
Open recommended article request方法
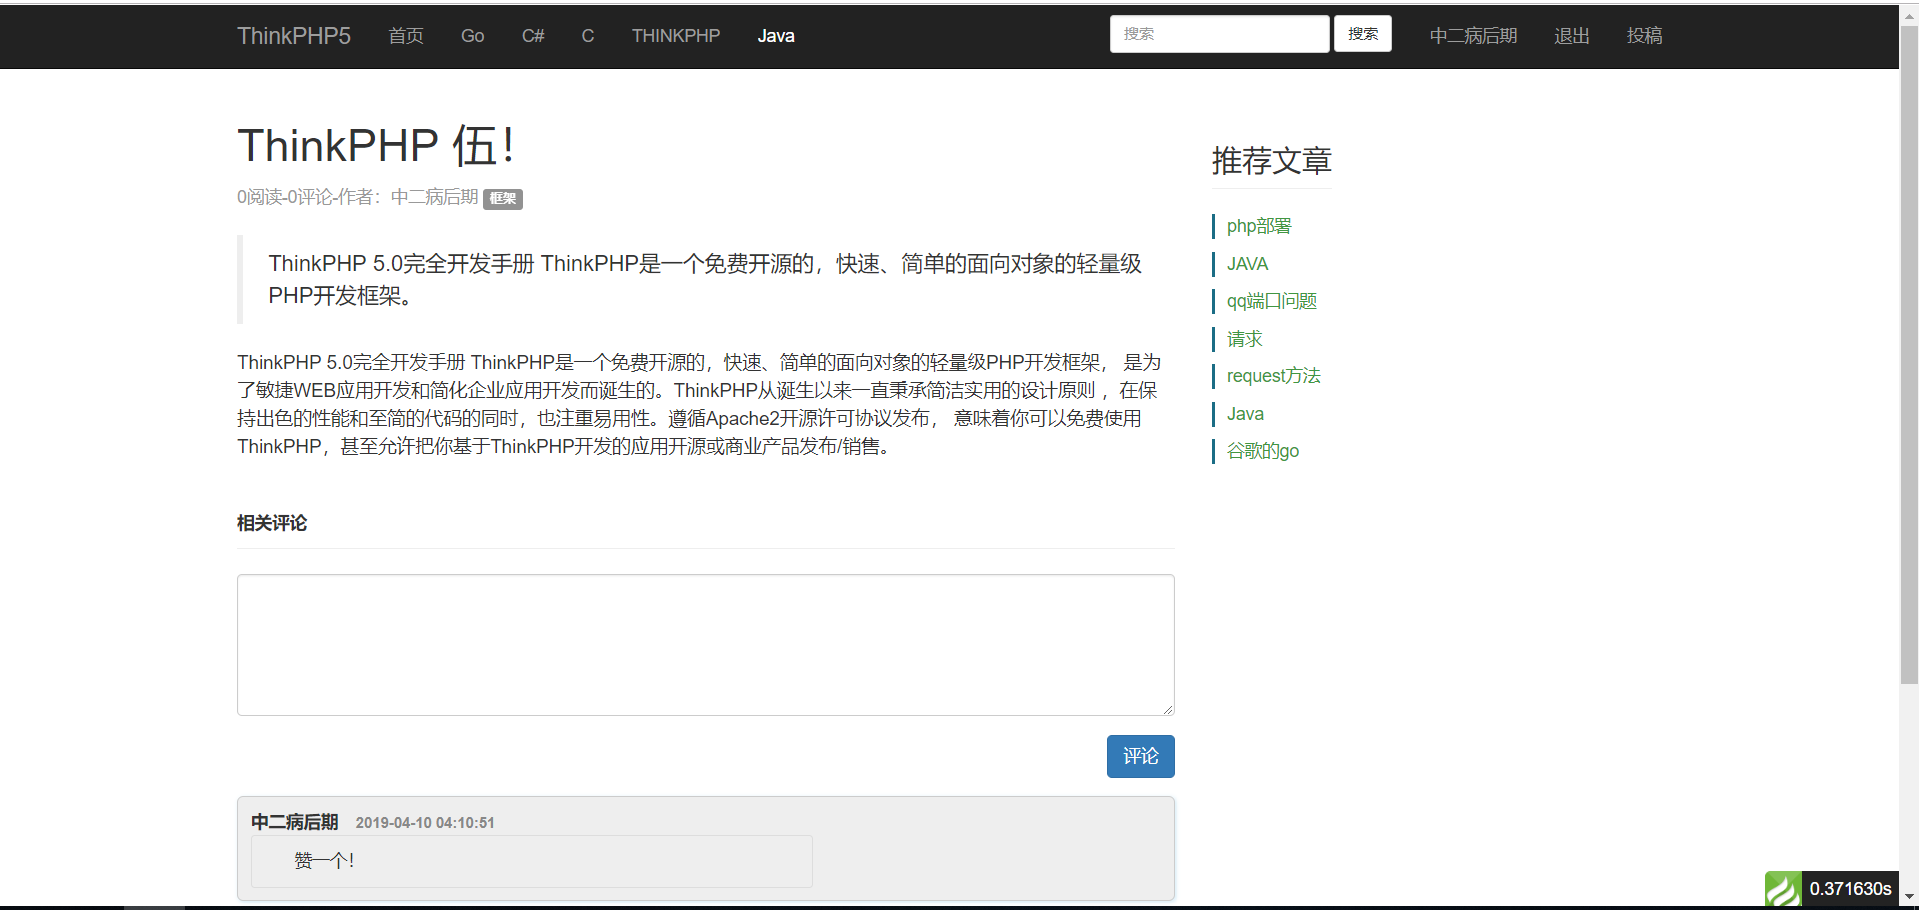[x=1274, y=376]
